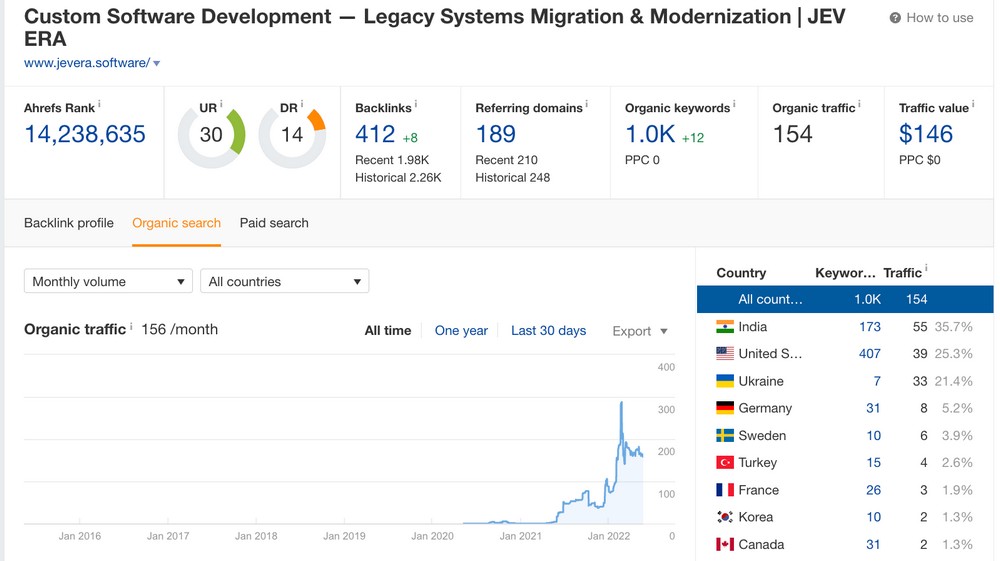
Task: Click the traffic peak on the chart line
Action: click(621, 403)
